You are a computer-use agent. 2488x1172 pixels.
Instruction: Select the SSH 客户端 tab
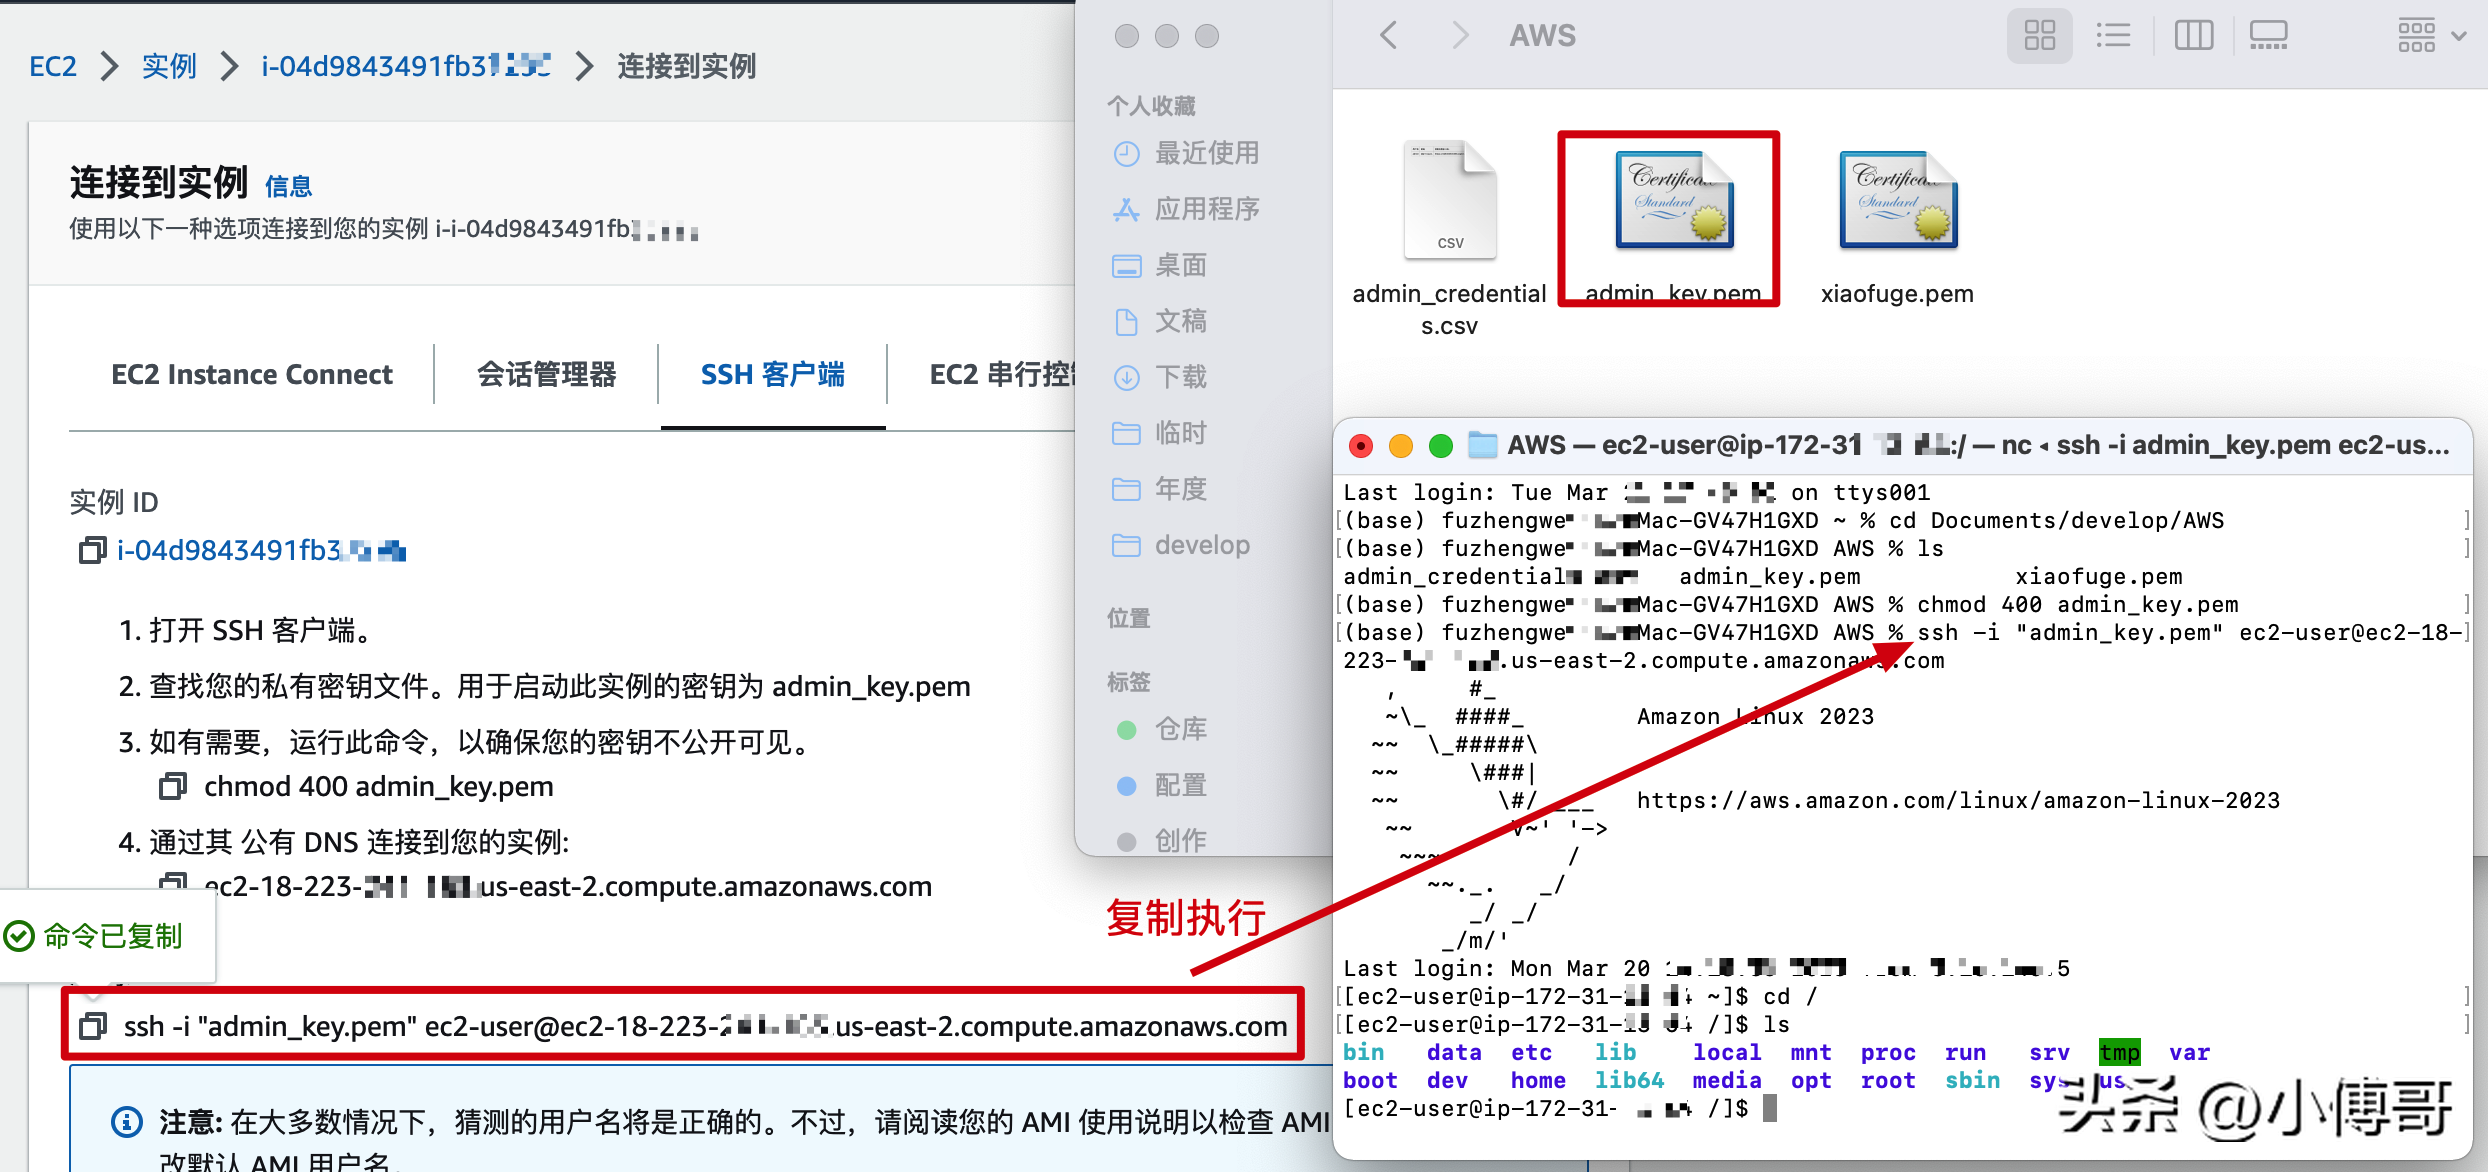(x=772, y=374)
